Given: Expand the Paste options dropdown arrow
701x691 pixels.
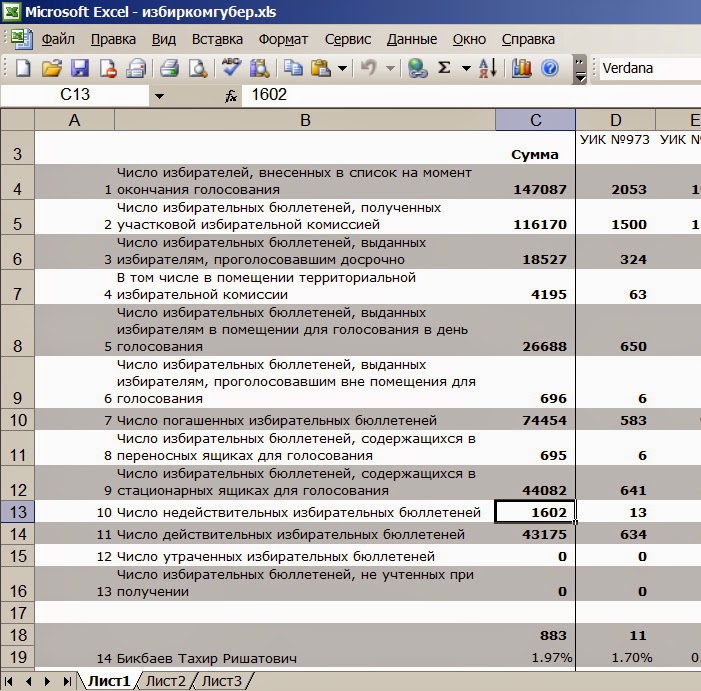Looking at the screenshot, I should point(342,68).
